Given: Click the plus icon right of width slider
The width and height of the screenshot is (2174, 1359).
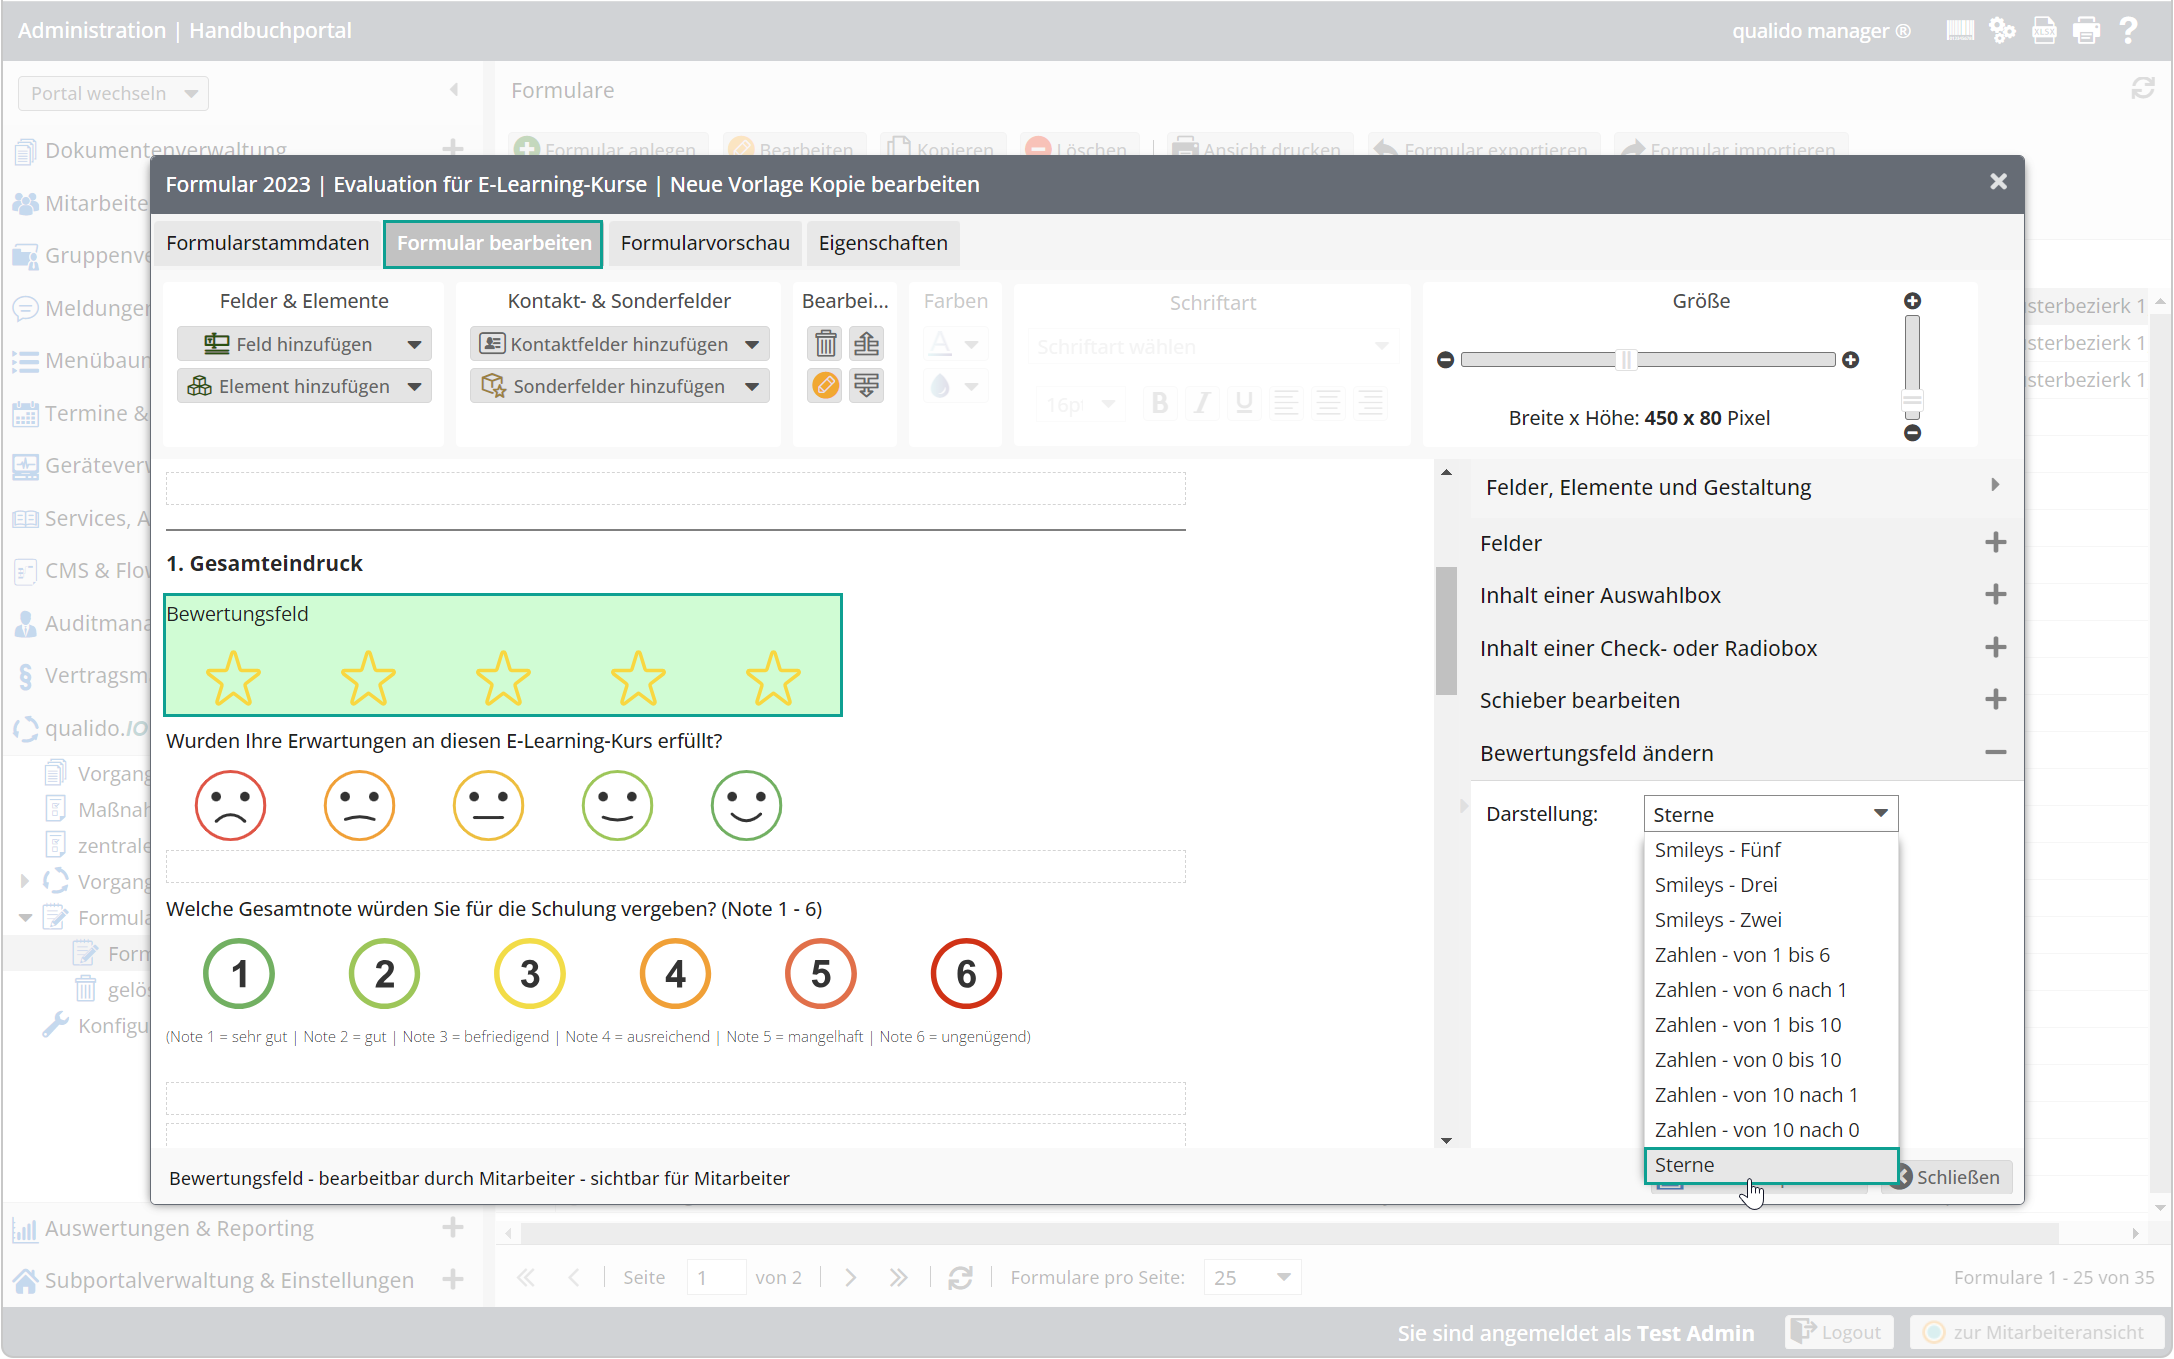Looking at the screenshot, I should pos(1851,360).
